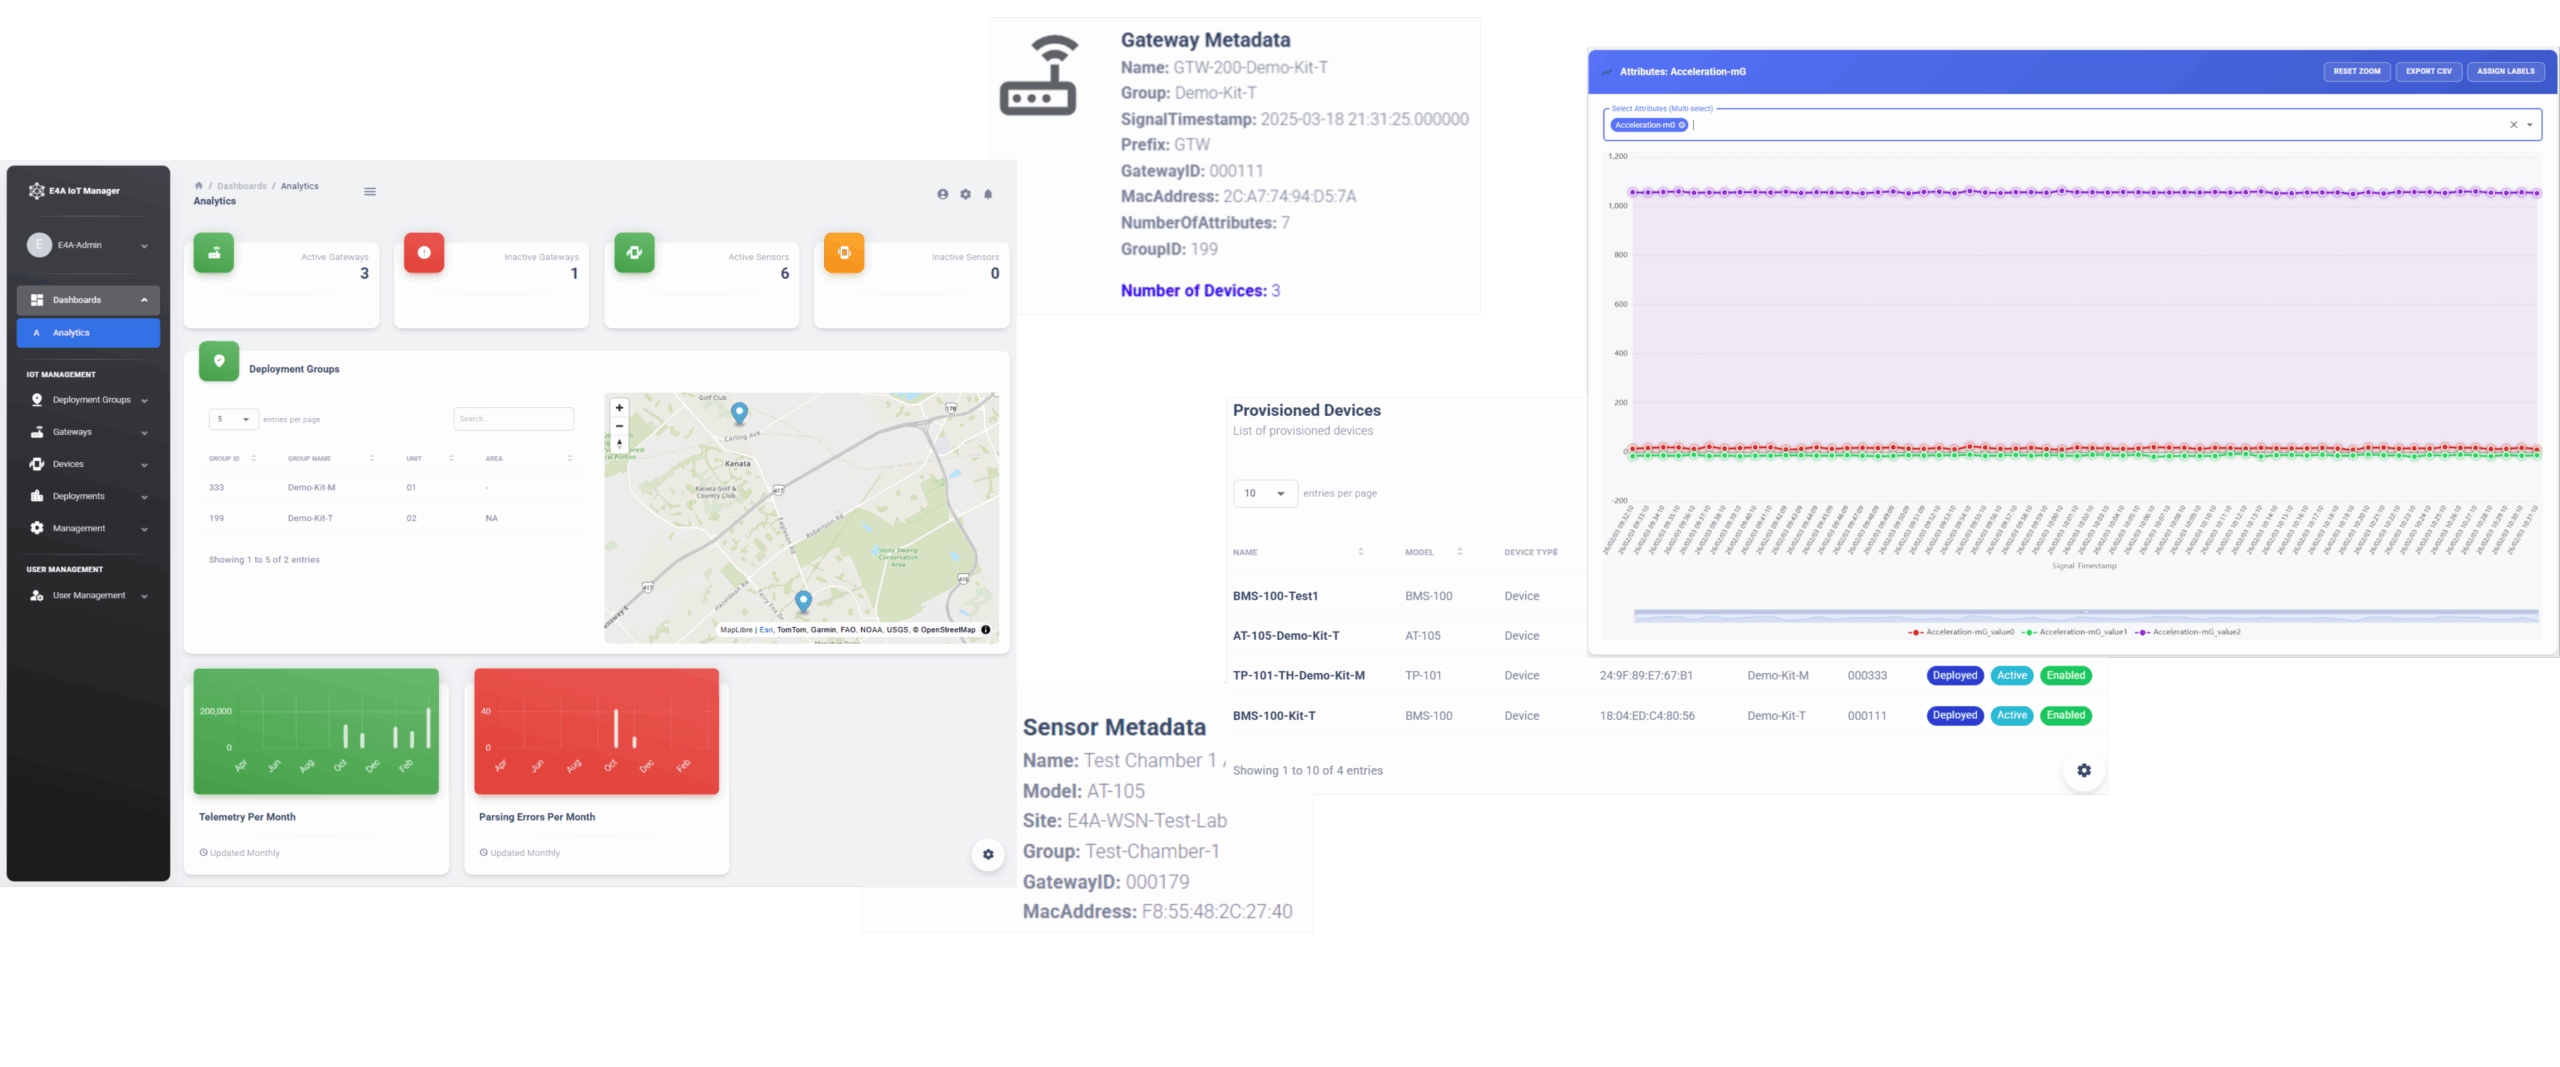
Task: Click the Reset Zoom button
Action: coord(2356,72)
